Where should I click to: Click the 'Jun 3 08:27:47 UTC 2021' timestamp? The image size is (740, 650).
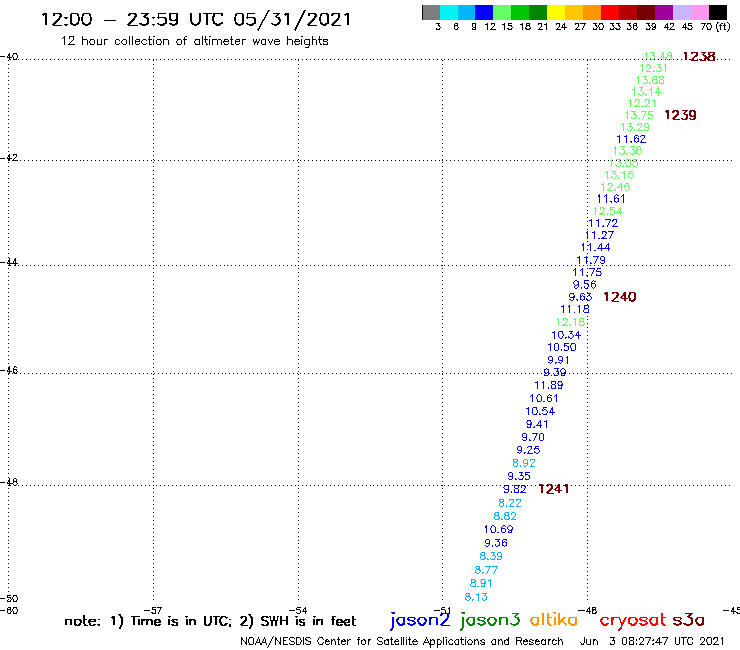pyautogui.click(x=652, y=641)
